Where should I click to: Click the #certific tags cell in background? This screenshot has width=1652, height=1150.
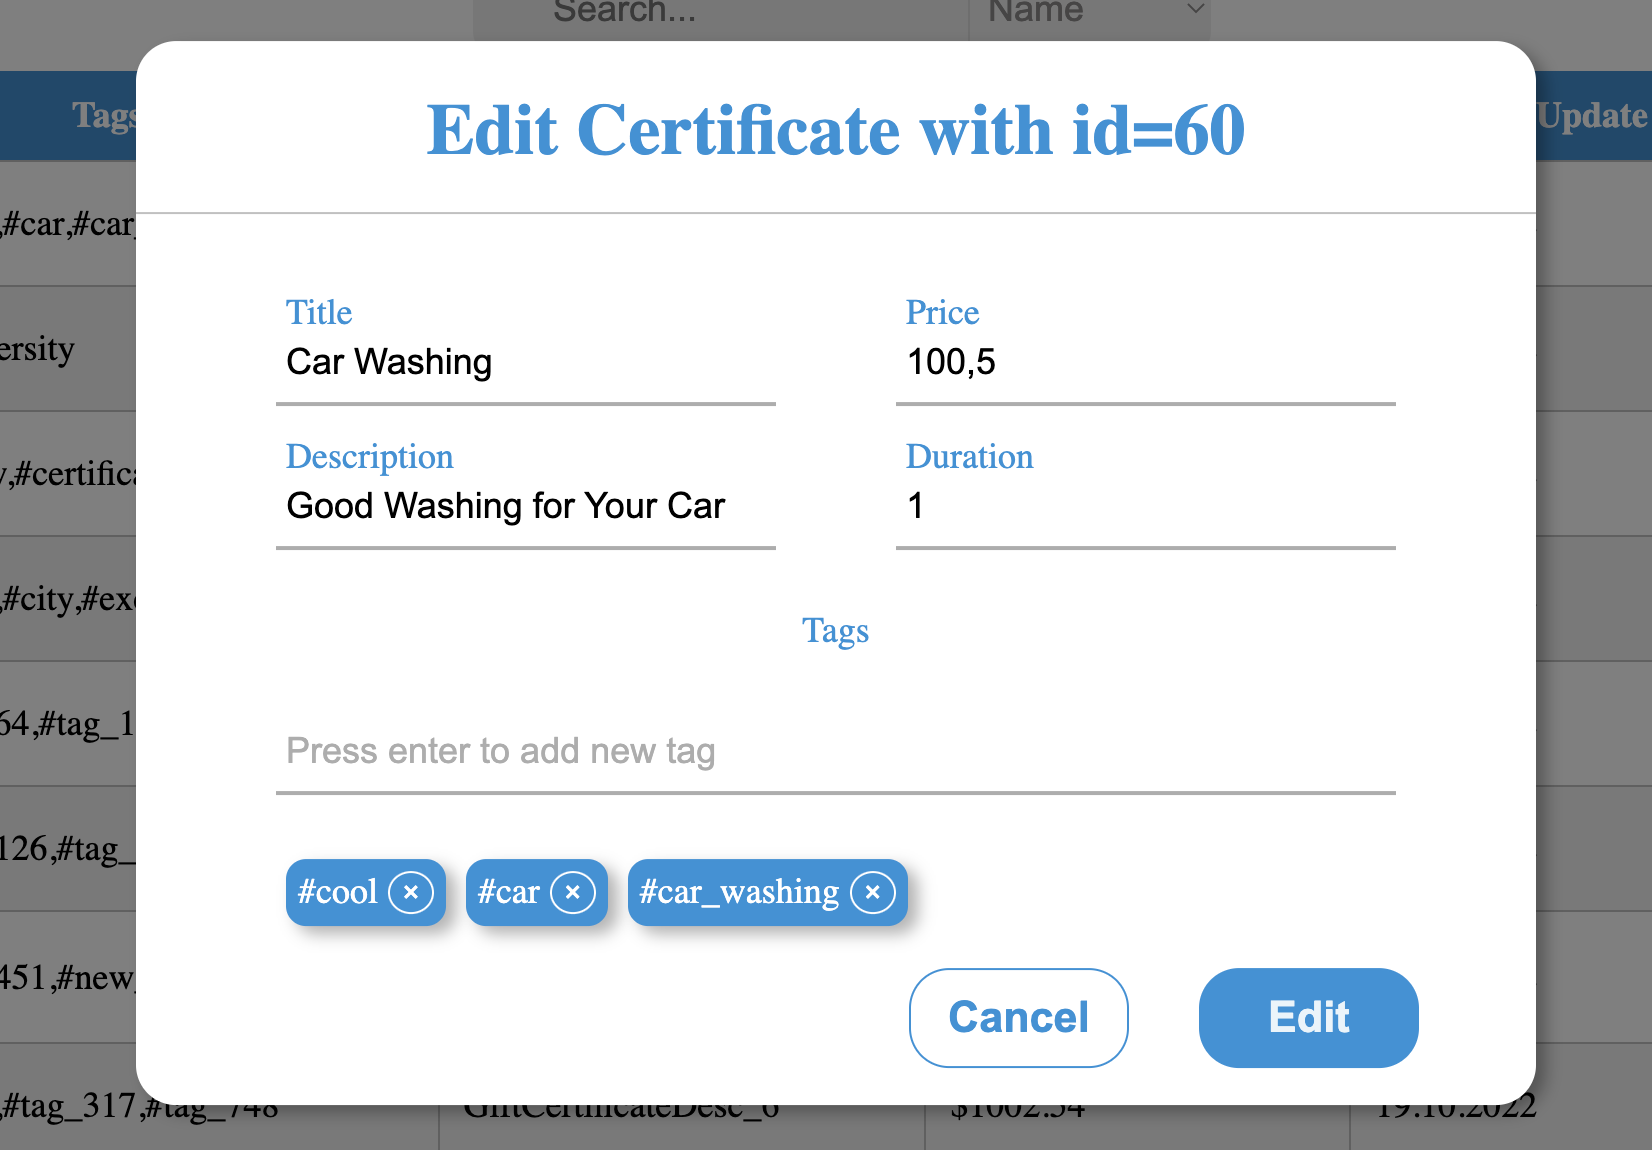click(68, 474)
